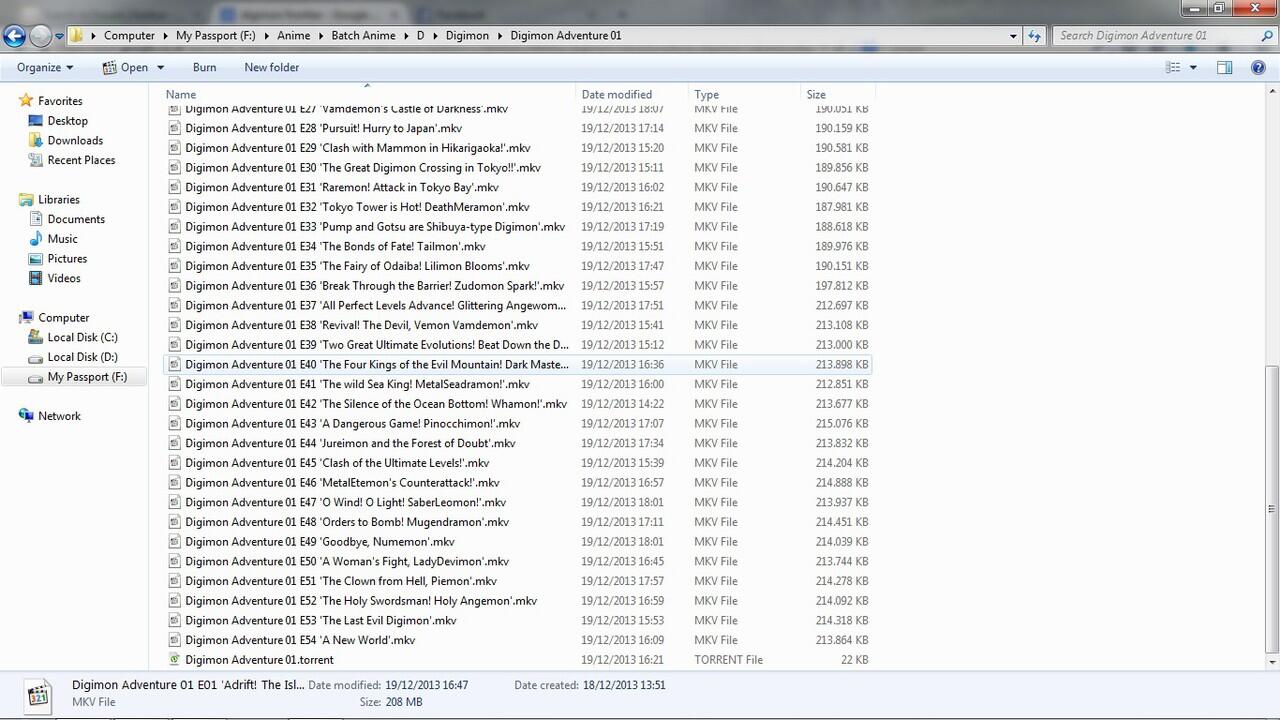The image size is (1280, 720).
Task: Select E40 'The Four Kings of the Evil Mountain' file
Action: [516, 365]
